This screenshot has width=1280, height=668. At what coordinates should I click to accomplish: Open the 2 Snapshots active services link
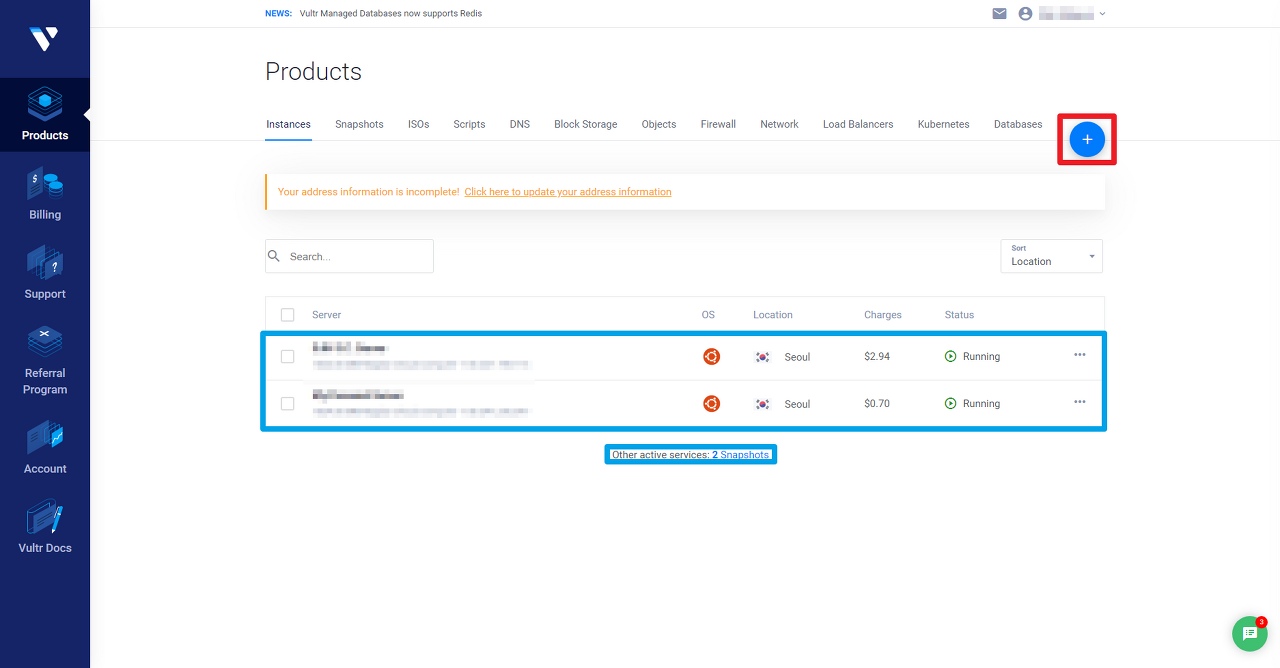pos(741,455)
